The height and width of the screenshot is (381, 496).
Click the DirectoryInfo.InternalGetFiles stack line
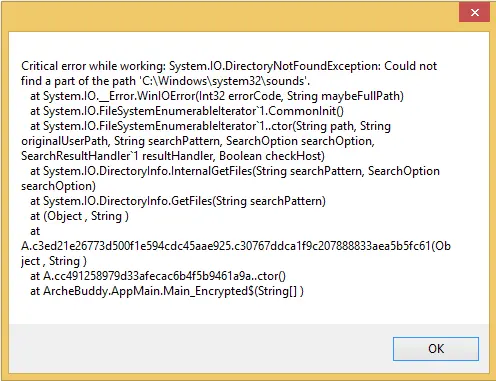(235, 171)
